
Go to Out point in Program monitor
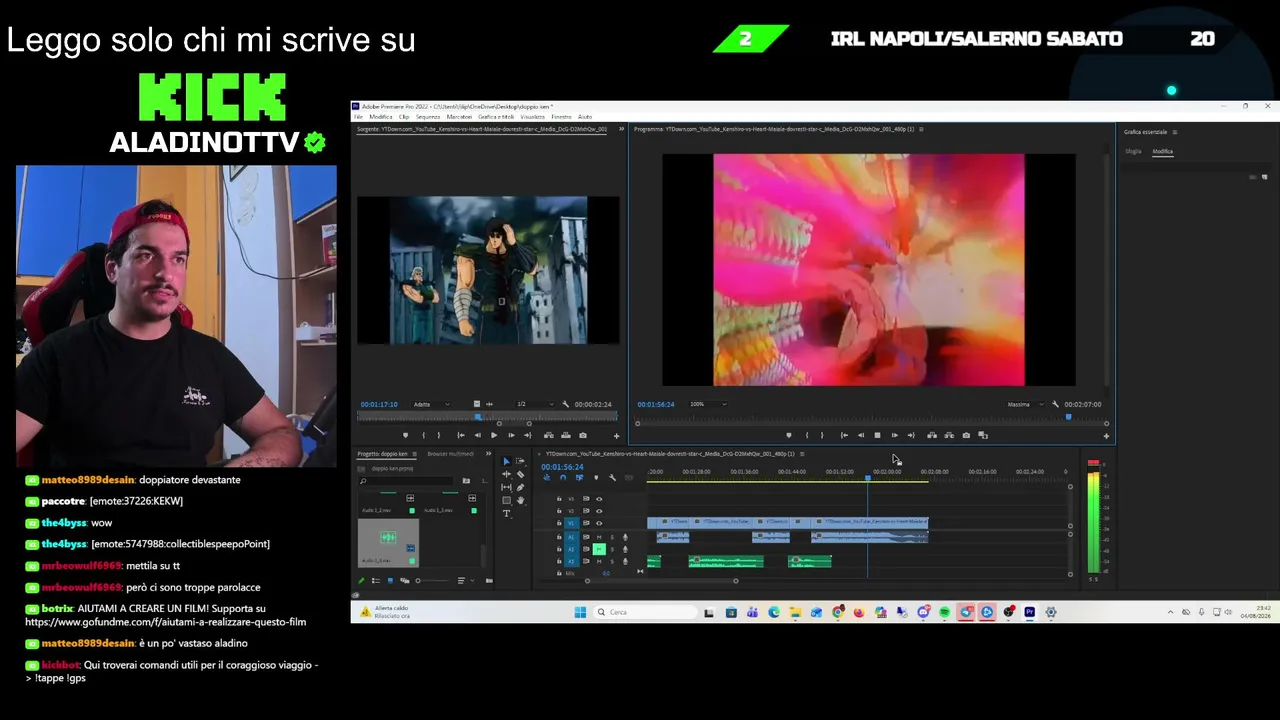click(x=911, y=435)
